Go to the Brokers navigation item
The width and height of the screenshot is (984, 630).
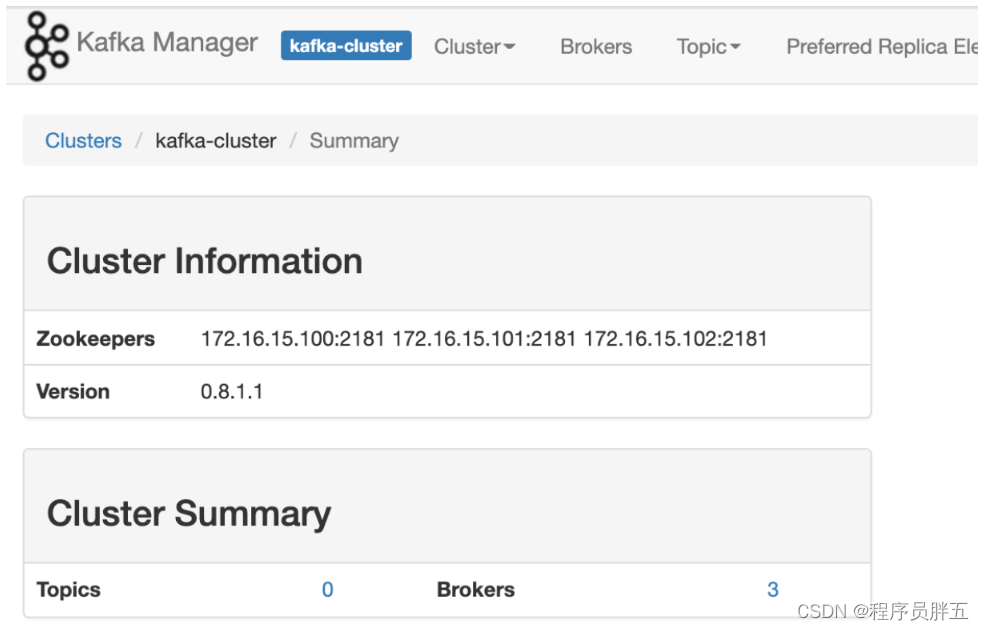click(x=596, y=46)
